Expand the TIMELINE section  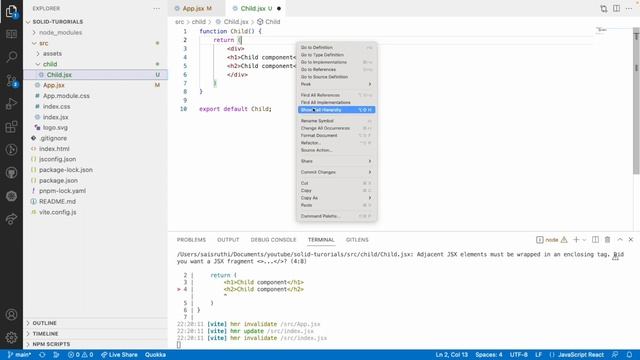tap(45, 333)
